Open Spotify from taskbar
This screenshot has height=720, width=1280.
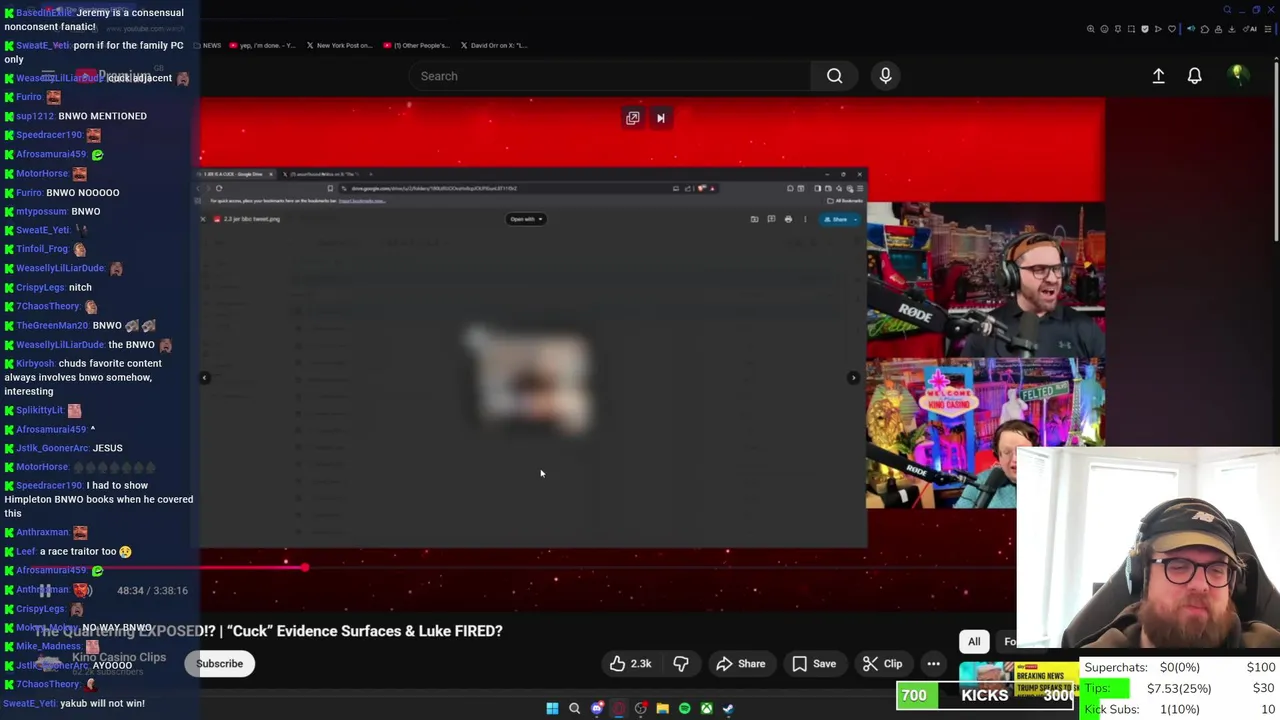684,708
